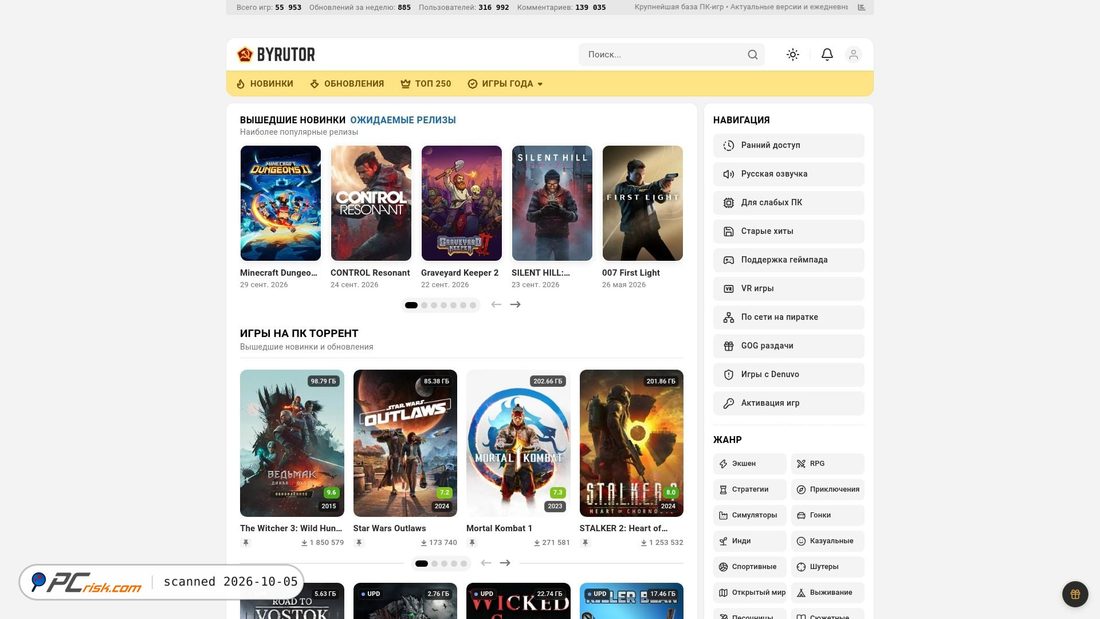Go to ТОП 250 section
The image size is (1100, 619).
point(426,84)
